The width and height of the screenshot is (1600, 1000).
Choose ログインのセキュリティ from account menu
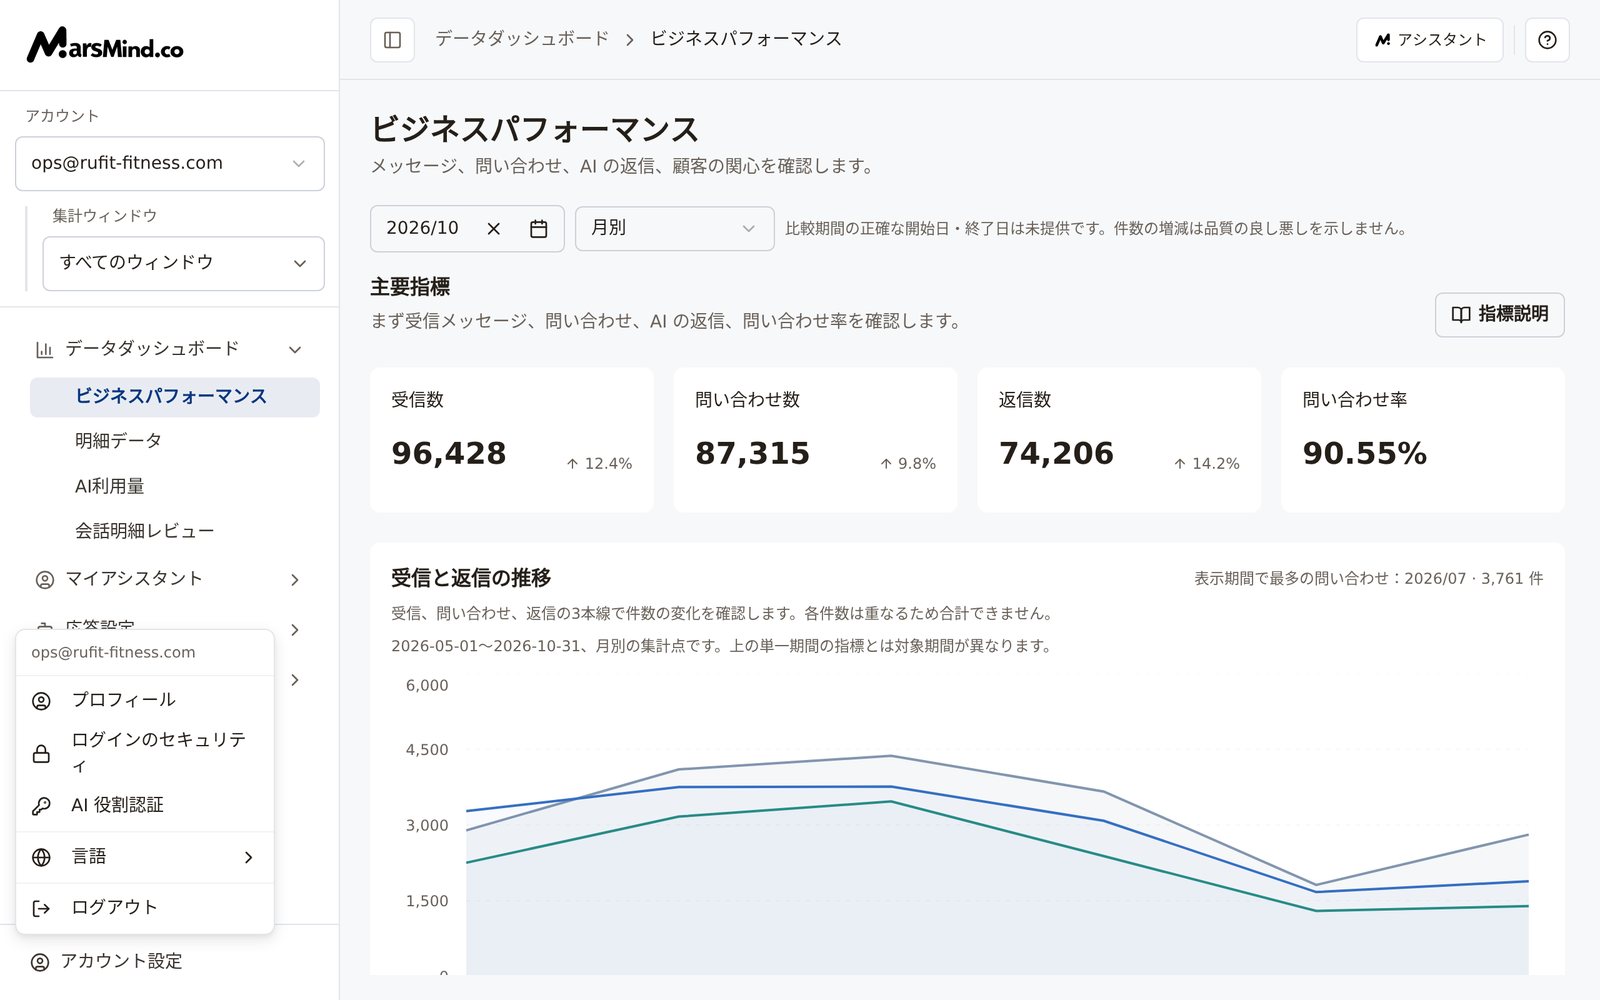pos(145,752)
